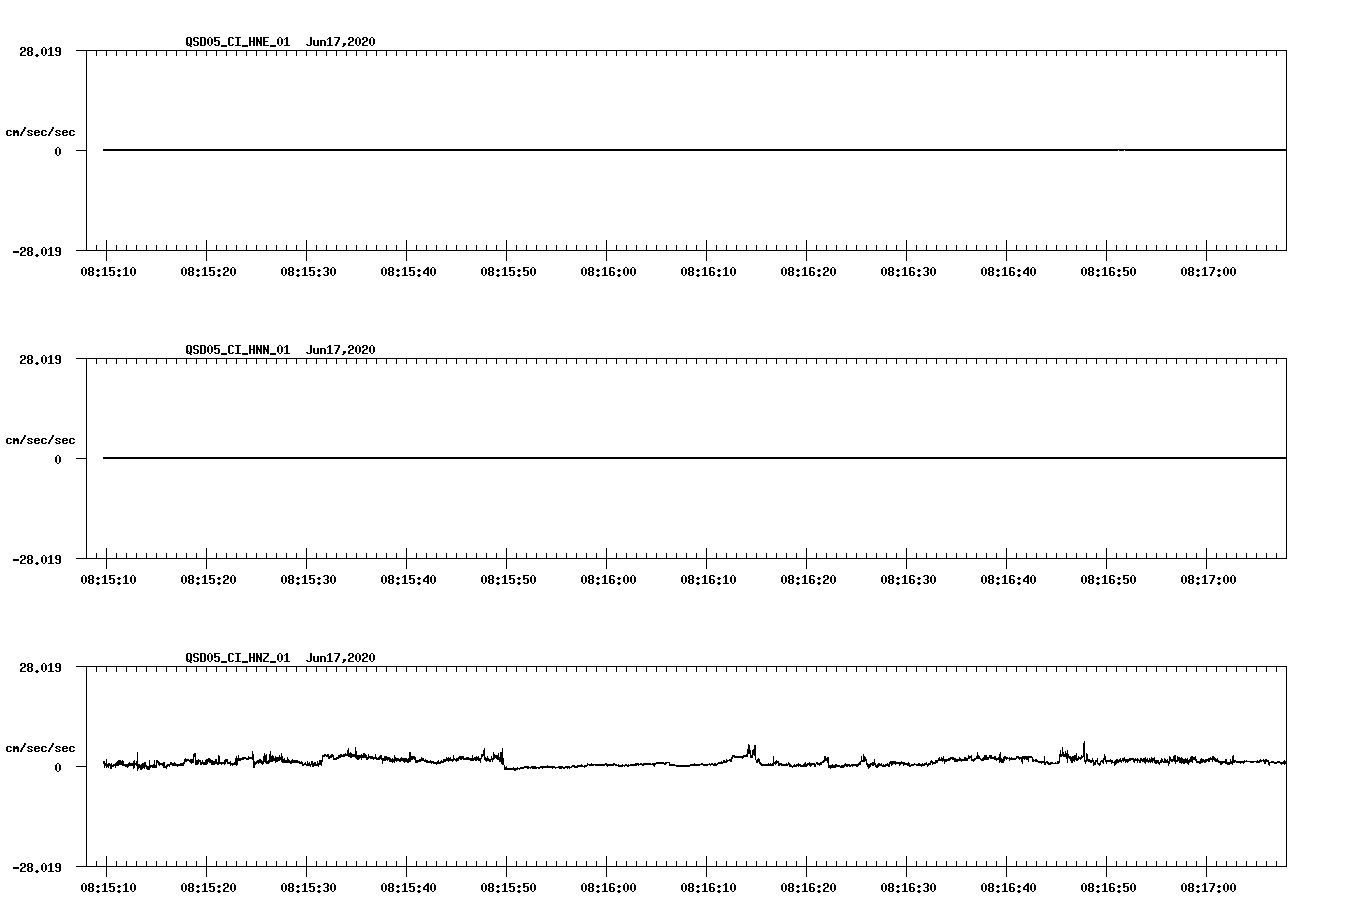Click 08:15:20 time label under HNZ plot
Image resolution: width=1358 pixels, height=924 pixels.
(208, 888)
